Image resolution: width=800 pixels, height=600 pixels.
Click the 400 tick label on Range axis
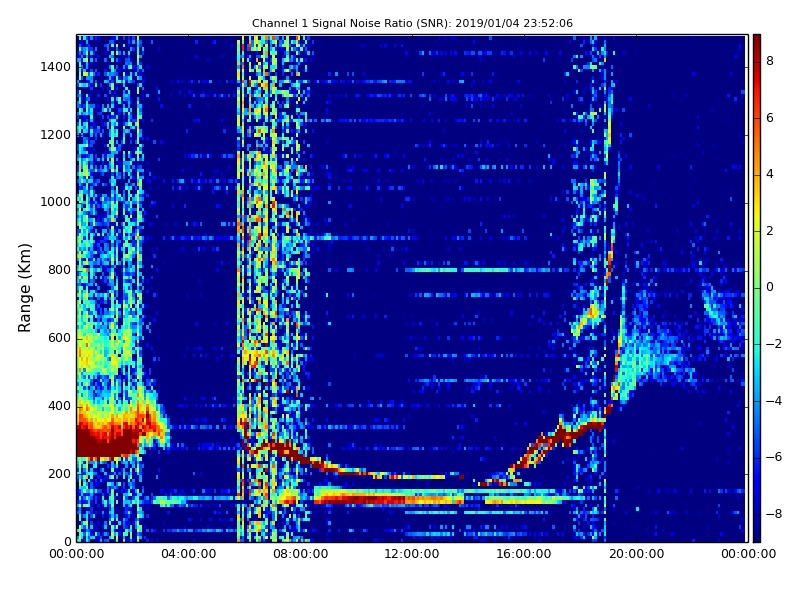coord(60,406)
